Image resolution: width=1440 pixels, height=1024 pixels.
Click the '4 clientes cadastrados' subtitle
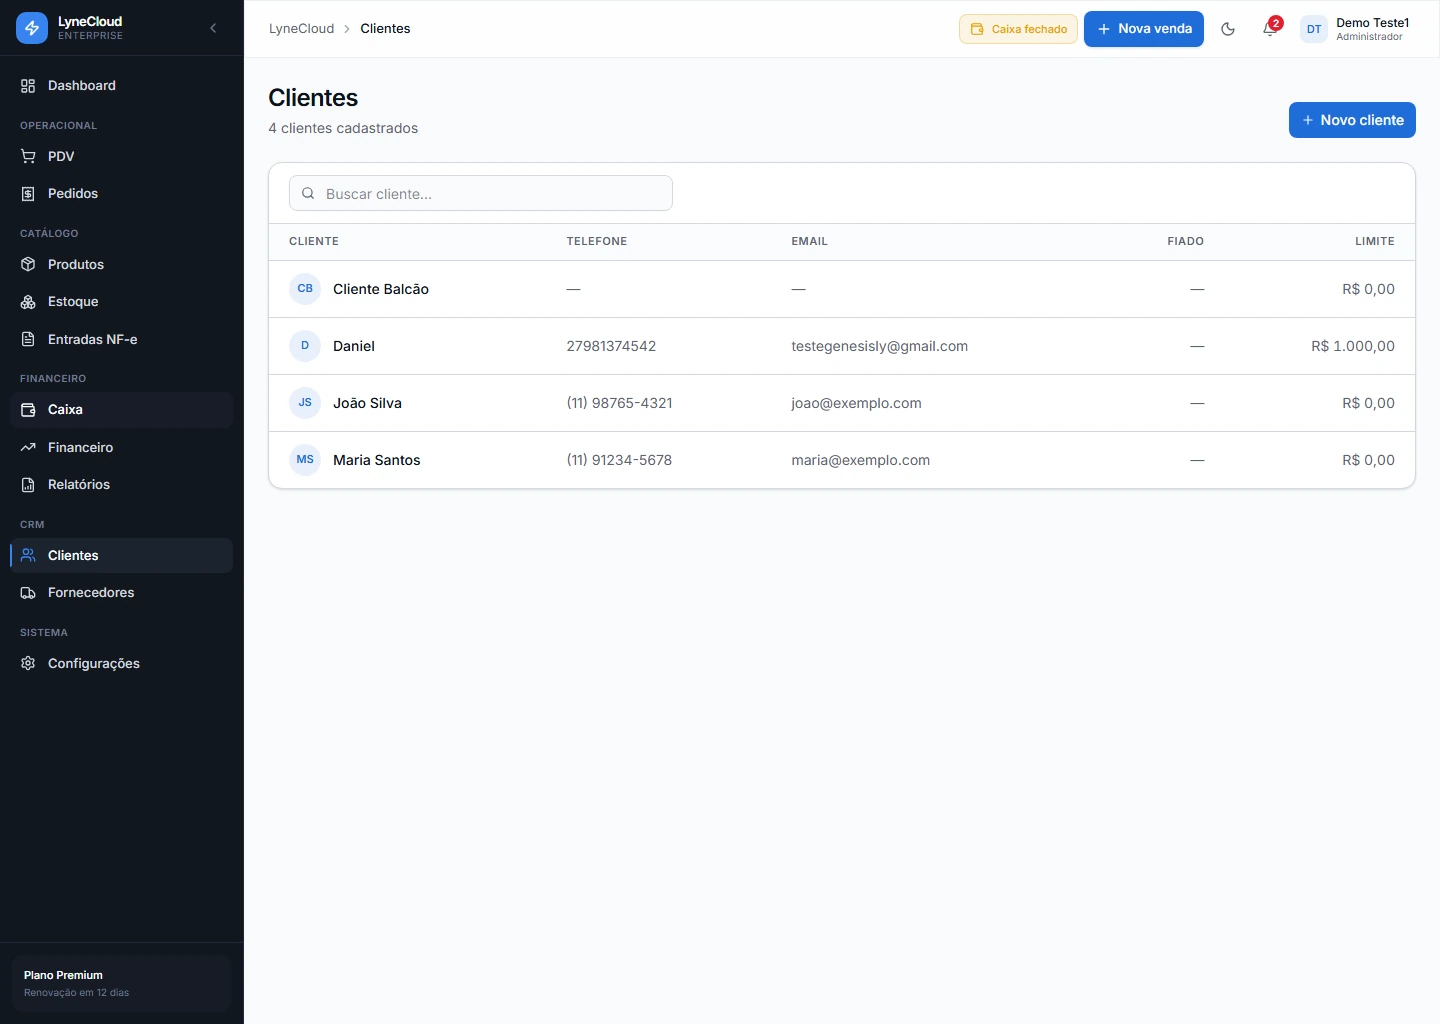click(343, 128)
